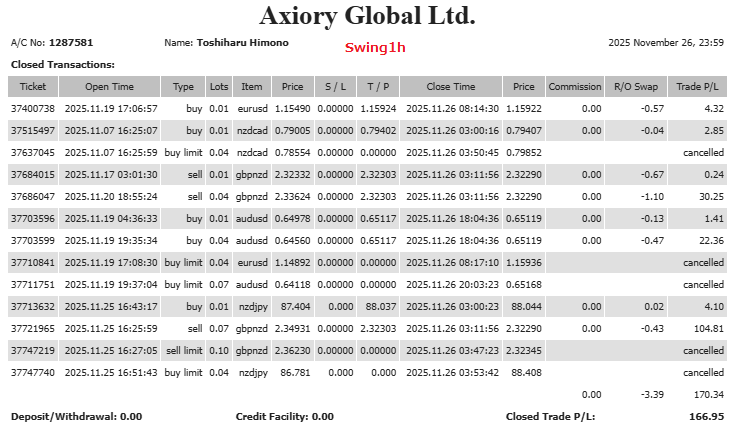Click the Ticket column header
This screenshot has height=427, width=730.
33,87
